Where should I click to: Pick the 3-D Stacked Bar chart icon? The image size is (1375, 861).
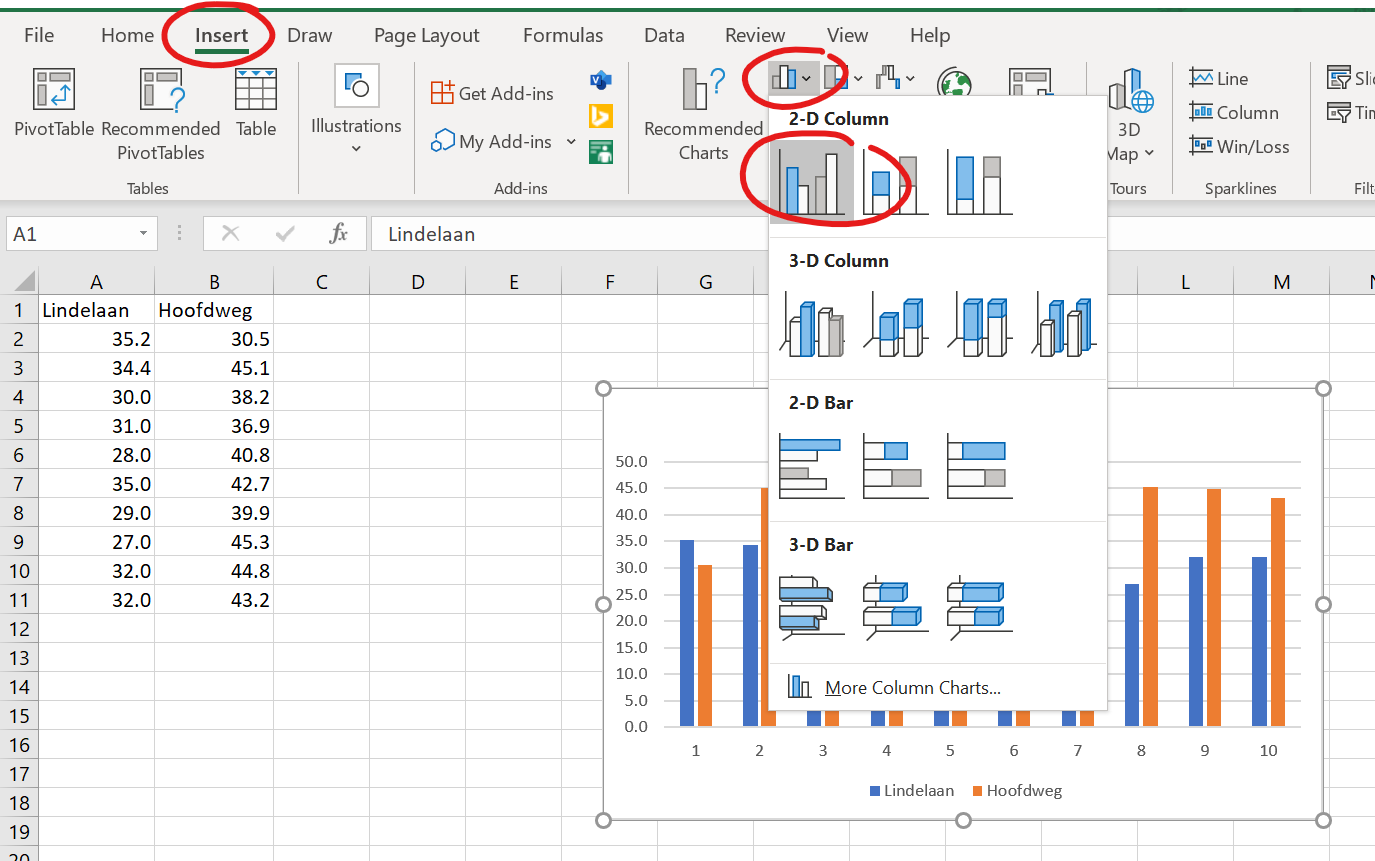tap(895, 607)
